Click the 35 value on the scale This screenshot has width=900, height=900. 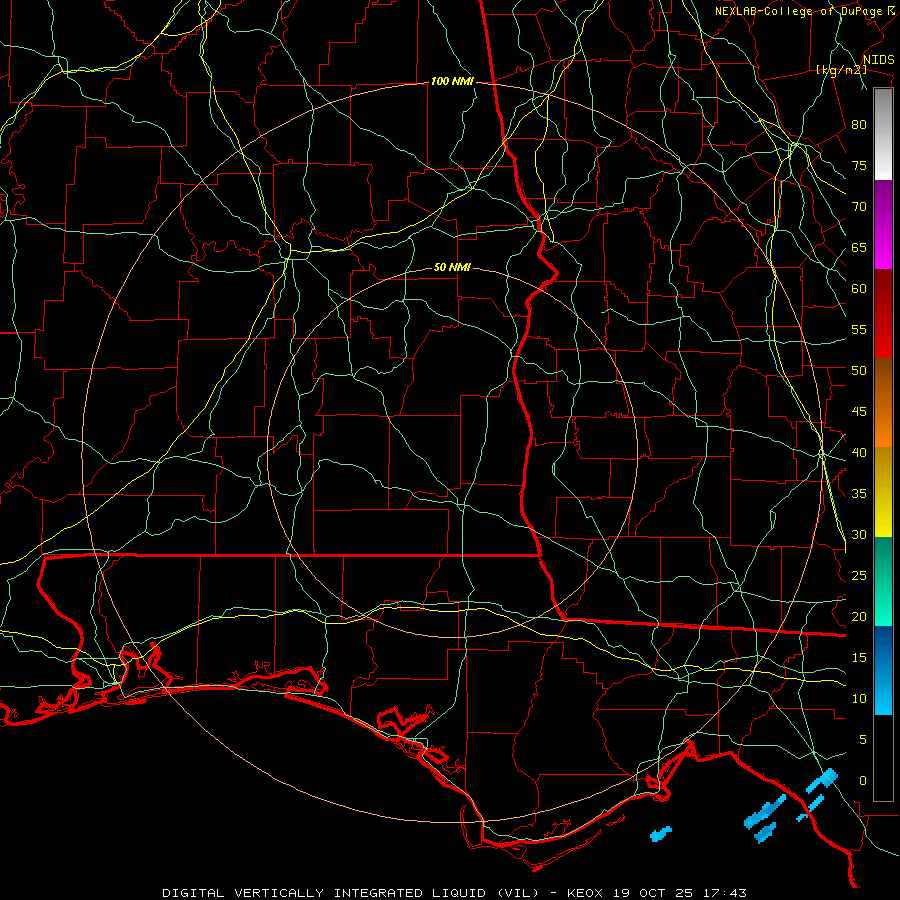(x=859, y=494)
